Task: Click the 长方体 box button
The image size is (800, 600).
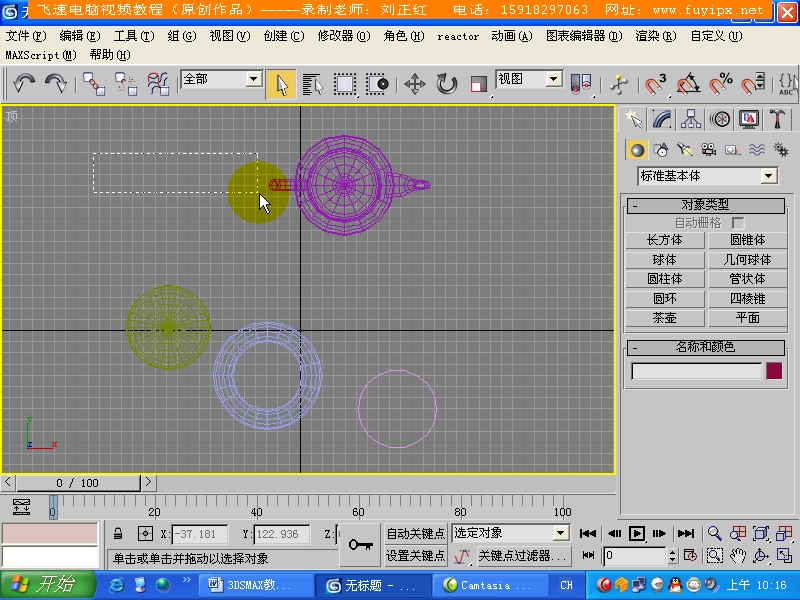Action: (665, 240)
